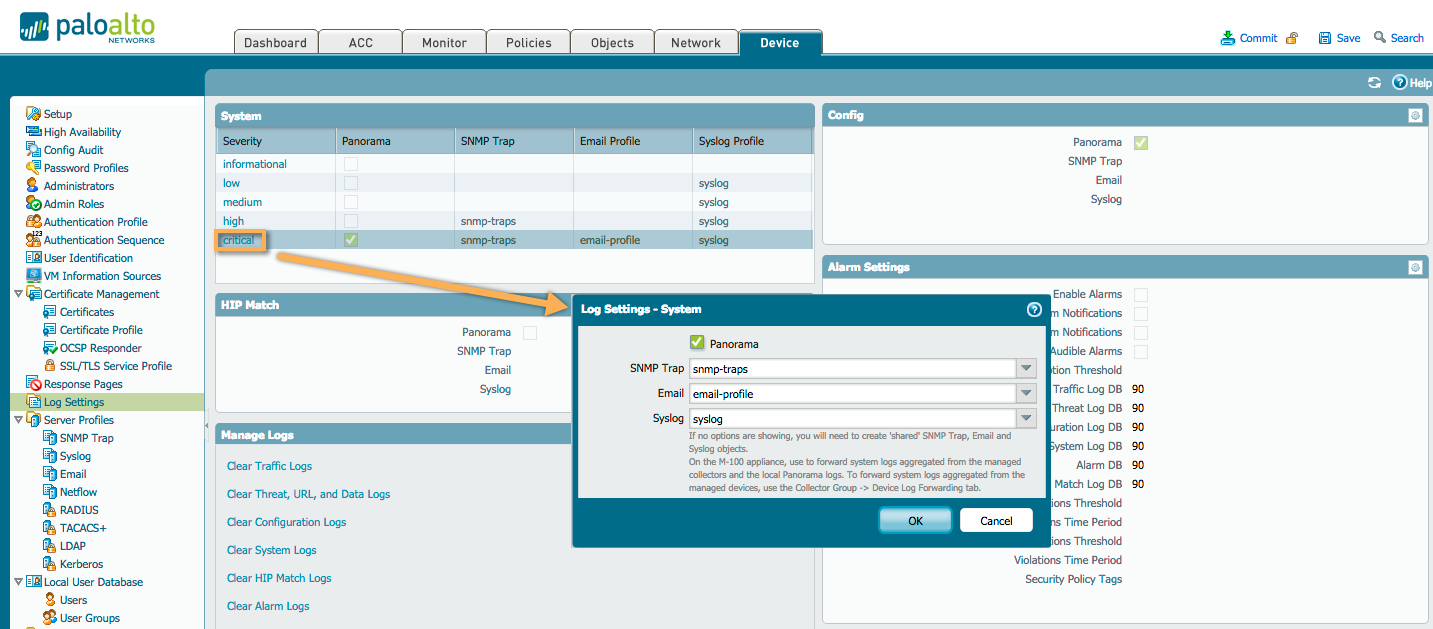The image size is (1433, 629).
Task: Click the gear icon on the Config panel
Action: [1414, 115]
